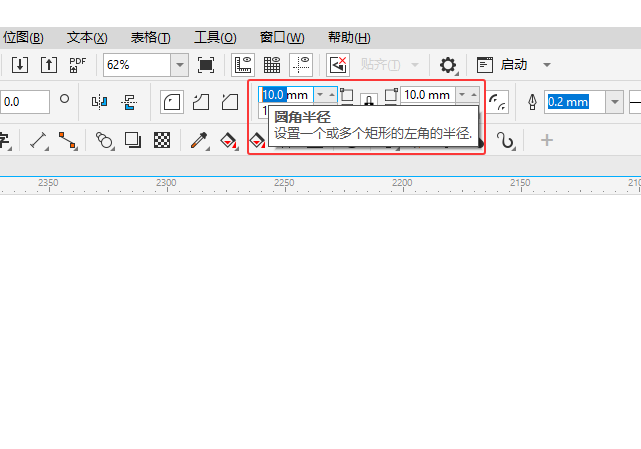Image resolution: width=641 pixels, height=449 pixels.
Task: Select the scalloped corner style
Action: [201, 102]
